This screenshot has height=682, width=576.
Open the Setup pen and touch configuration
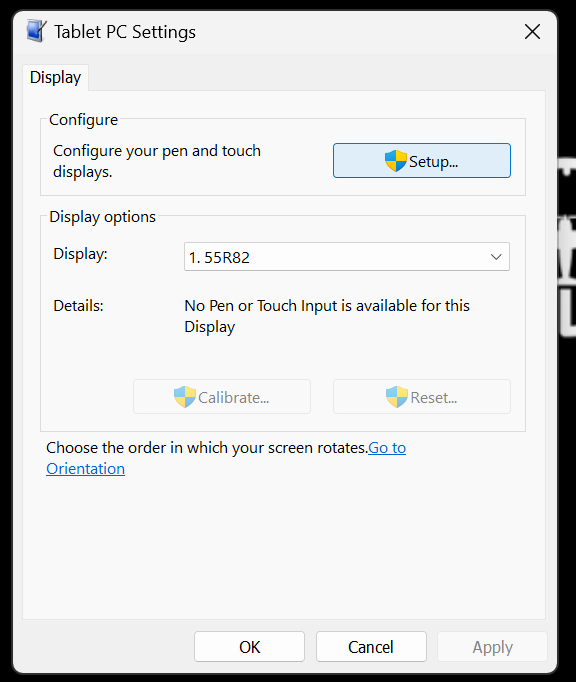click(422, 160)
